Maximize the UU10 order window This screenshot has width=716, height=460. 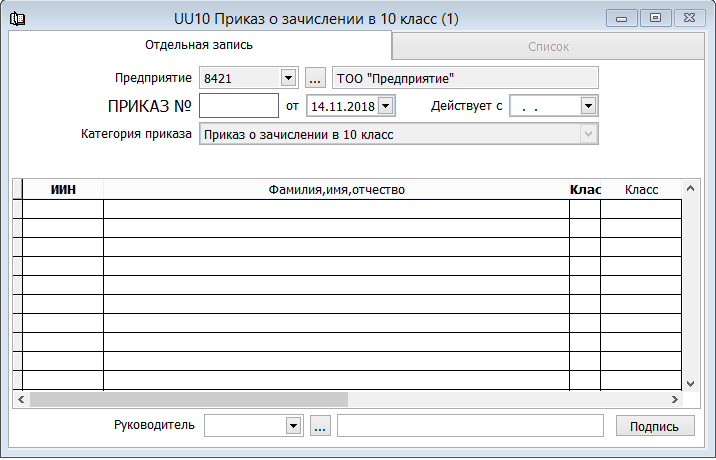(x=656, y=18)
